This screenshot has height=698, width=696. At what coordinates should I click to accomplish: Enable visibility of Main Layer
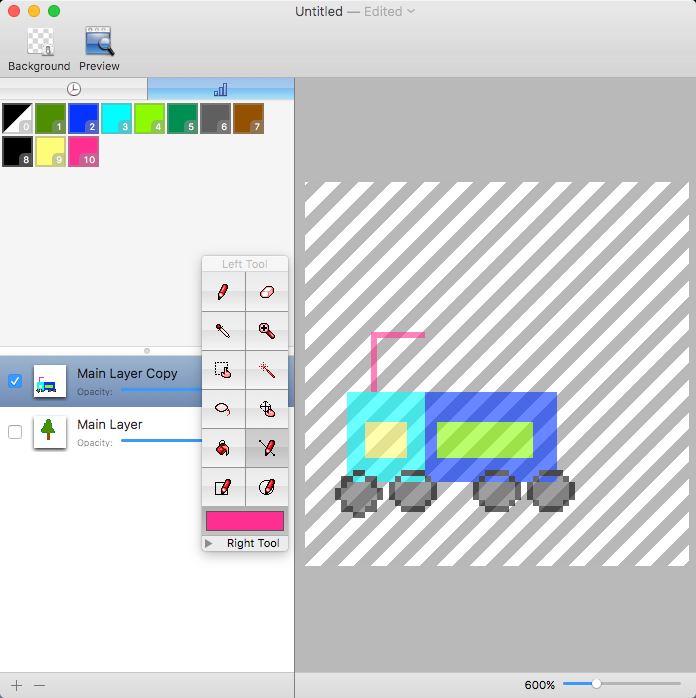pos(15,432)
